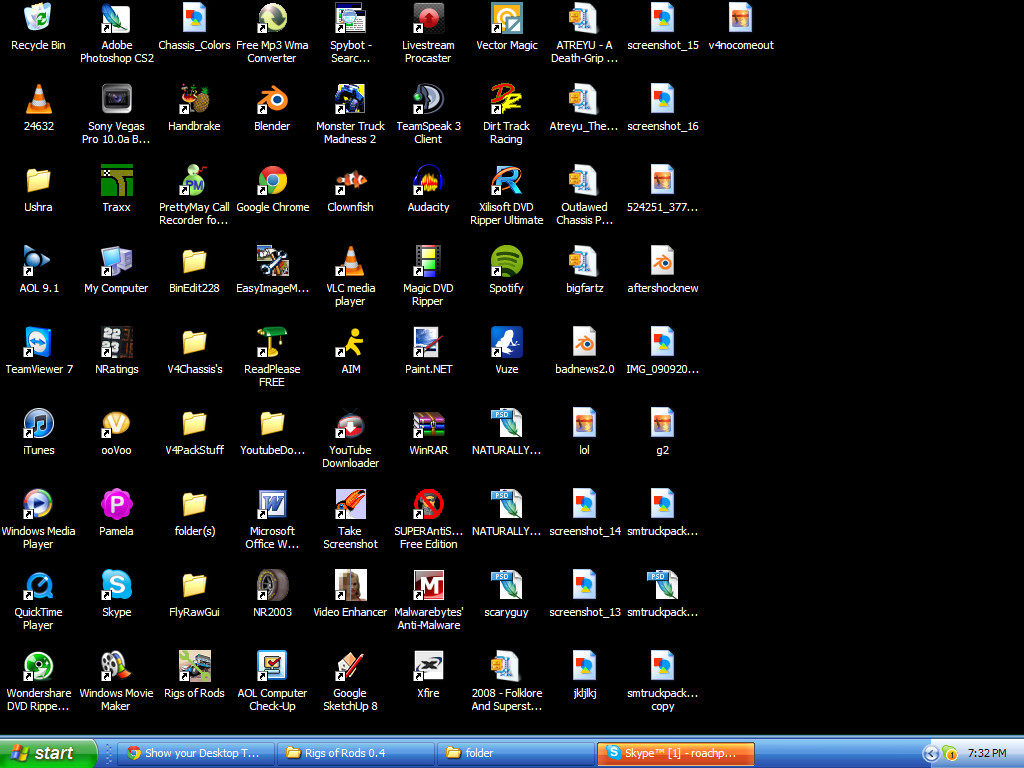Select the YouTube Downloader icon

pos(351,423)
